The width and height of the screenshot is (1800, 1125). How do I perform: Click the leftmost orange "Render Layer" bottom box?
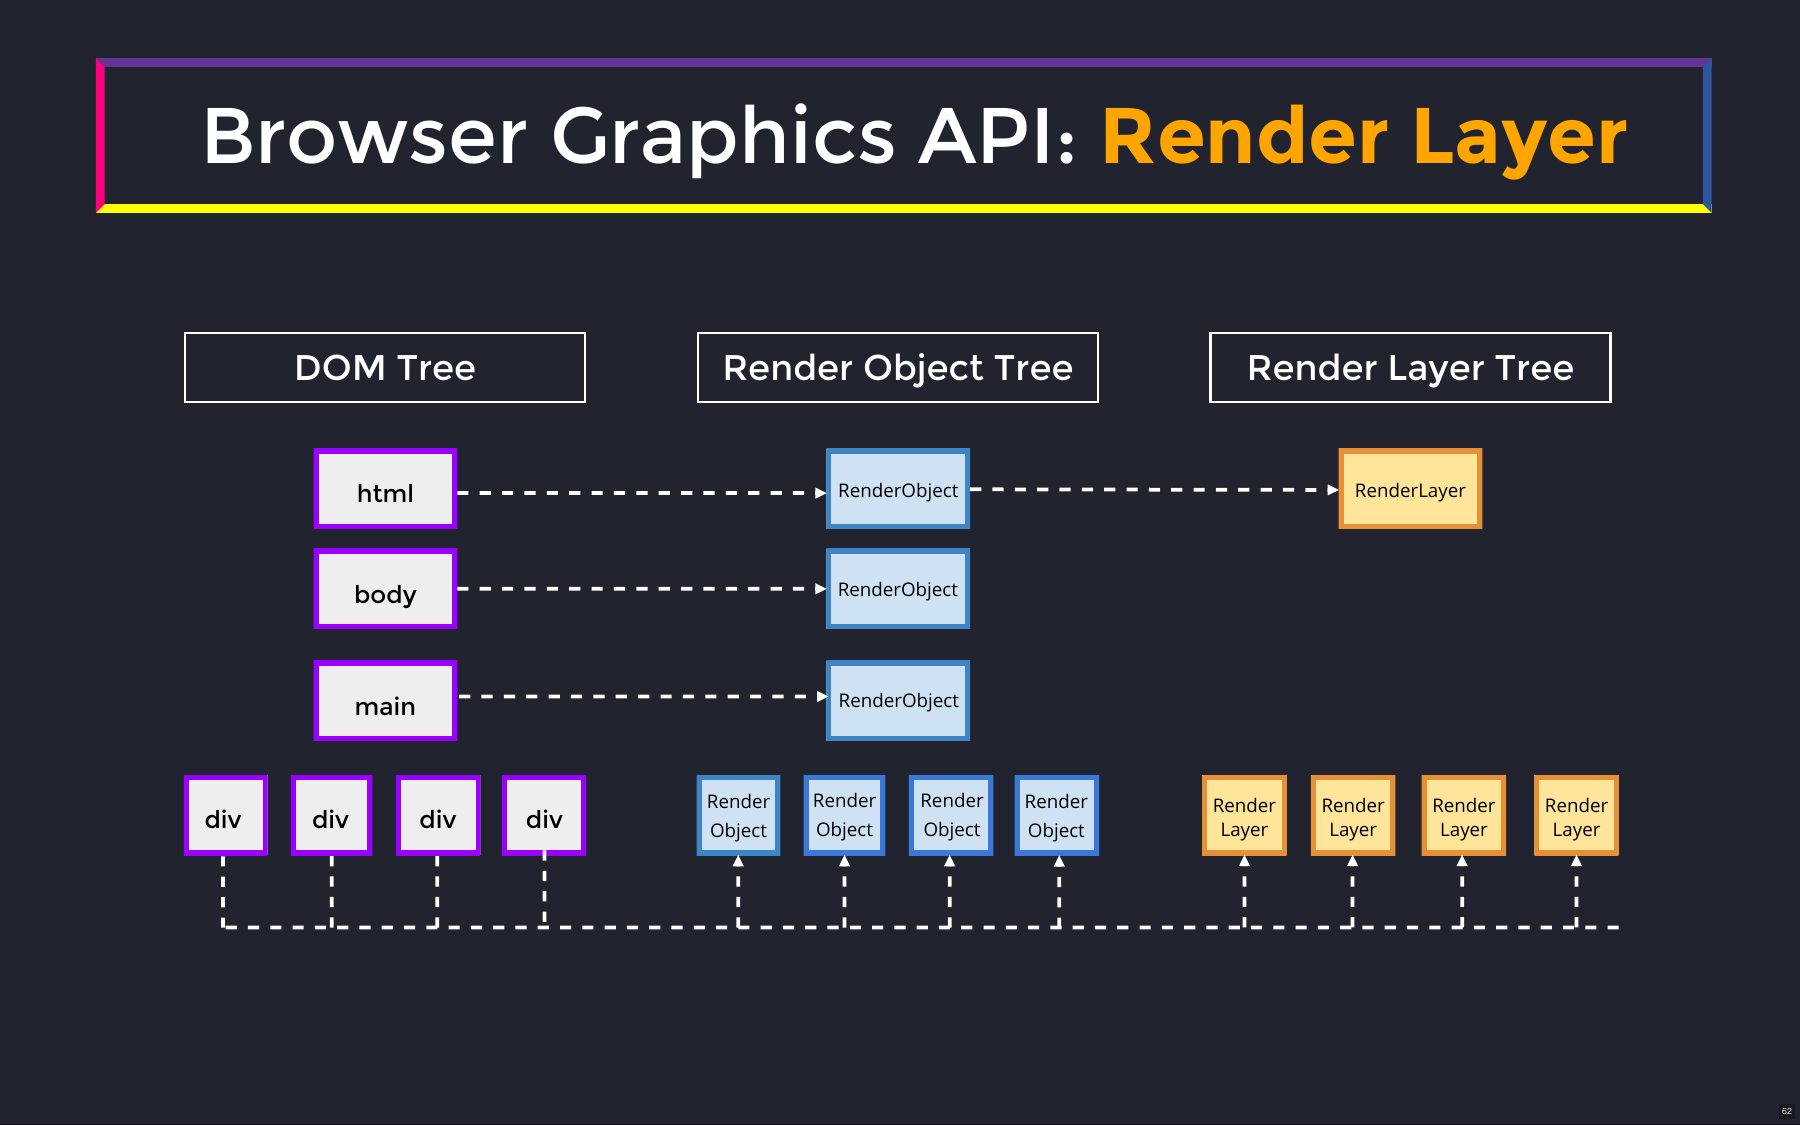1244,816
